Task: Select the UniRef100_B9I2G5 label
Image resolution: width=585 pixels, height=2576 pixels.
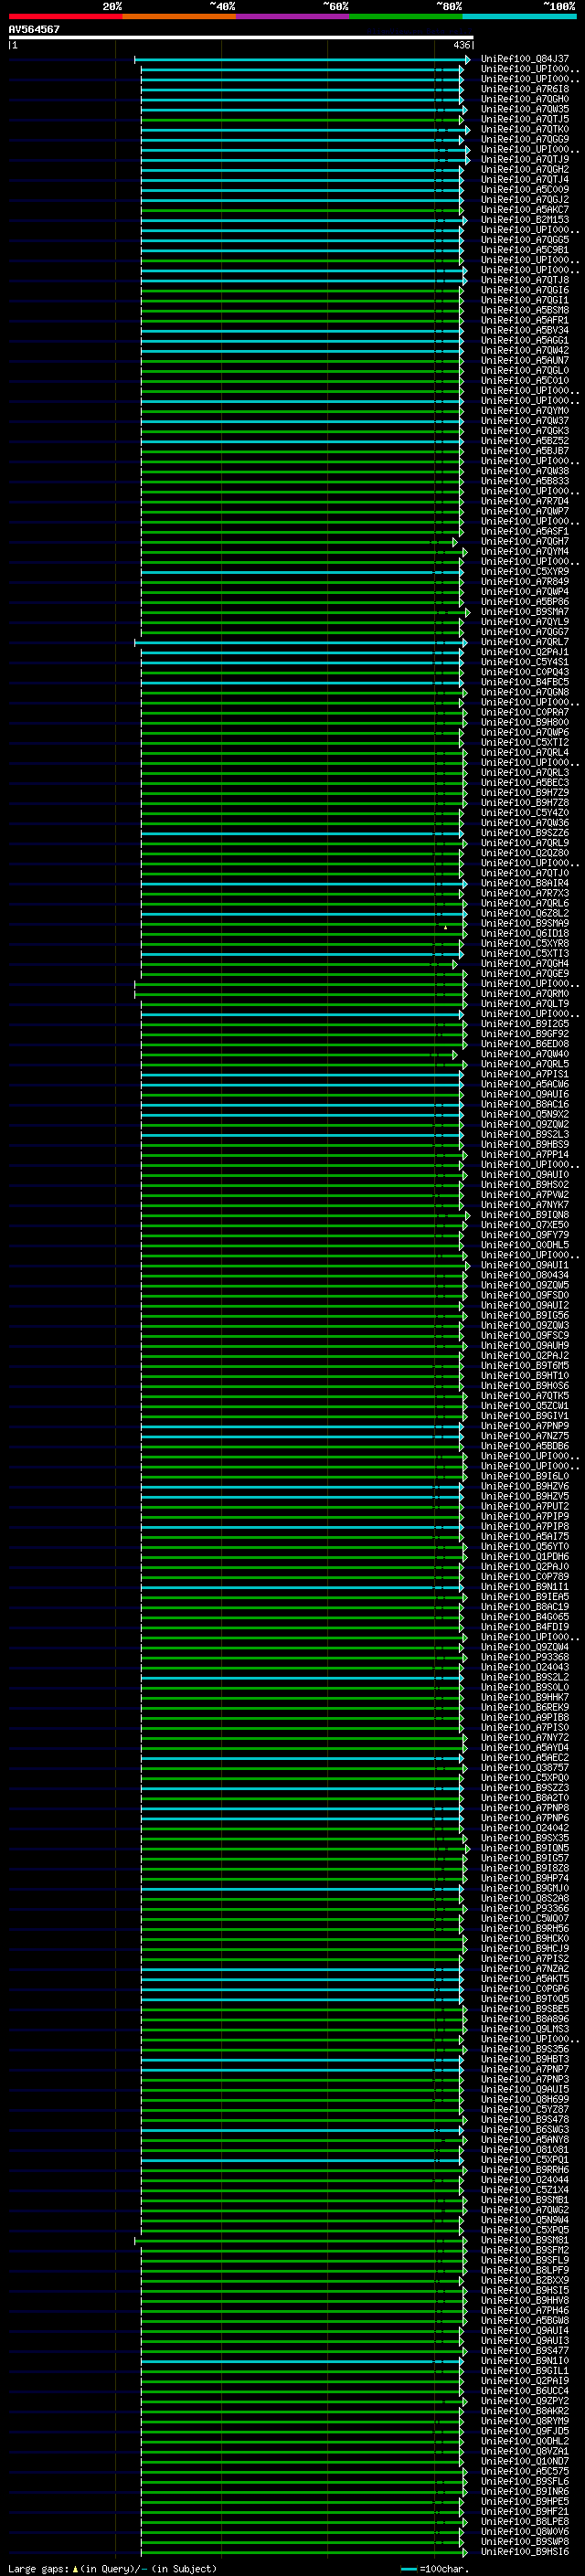Action: 525,1025
